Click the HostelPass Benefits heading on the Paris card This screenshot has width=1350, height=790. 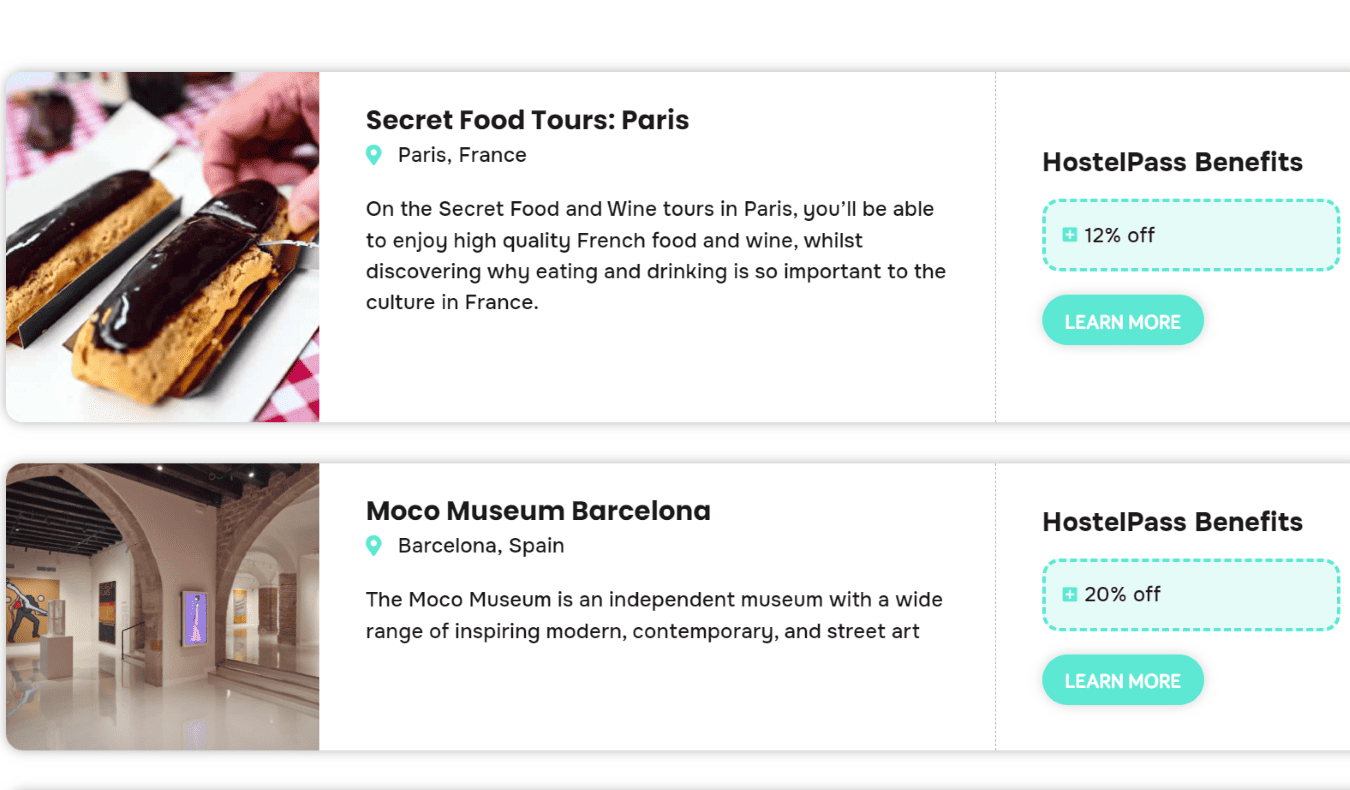1172,161
